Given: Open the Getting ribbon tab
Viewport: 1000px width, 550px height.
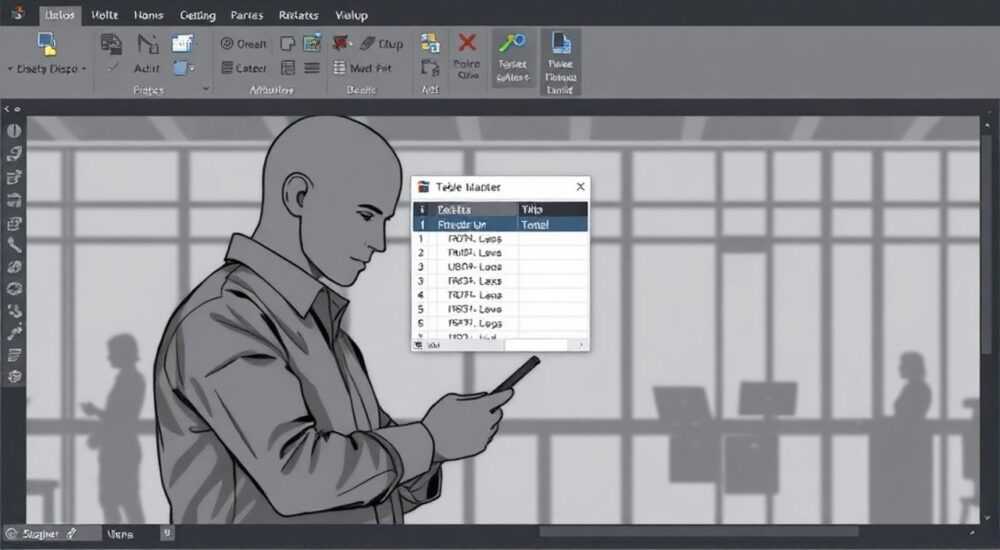Looking at the screenshot, I should point(197,15).
